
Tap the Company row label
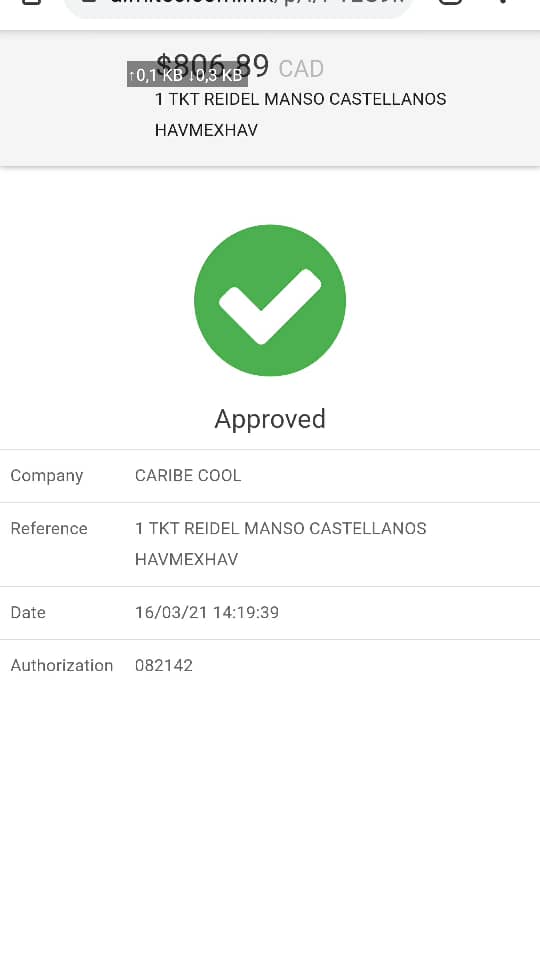tap(47, 476)
